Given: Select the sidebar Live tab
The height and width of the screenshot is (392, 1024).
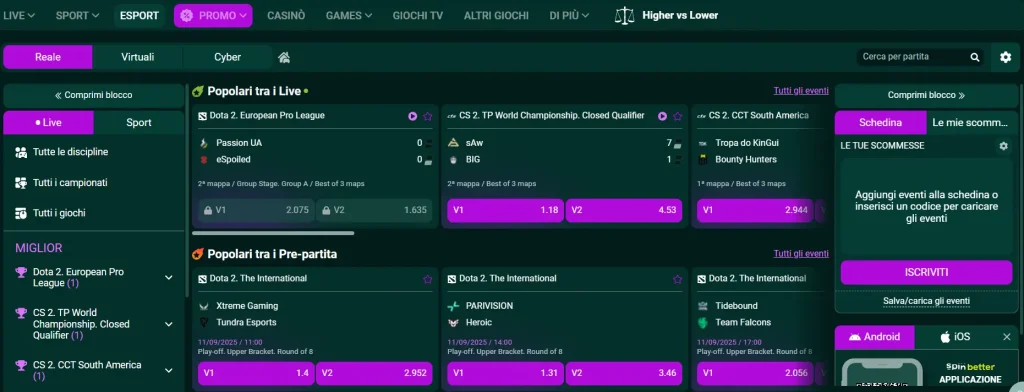Looking at the screenshot, I should point(48,122).
